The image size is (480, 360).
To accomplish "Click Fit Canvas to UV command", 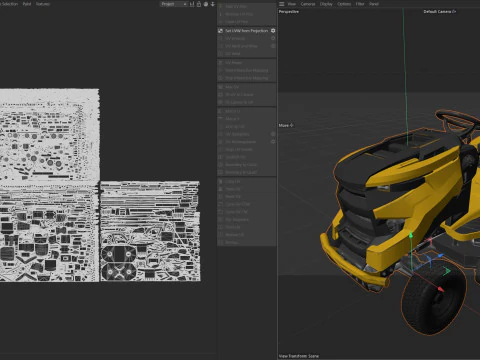I will pyautogui.click(x=239, y=102).
